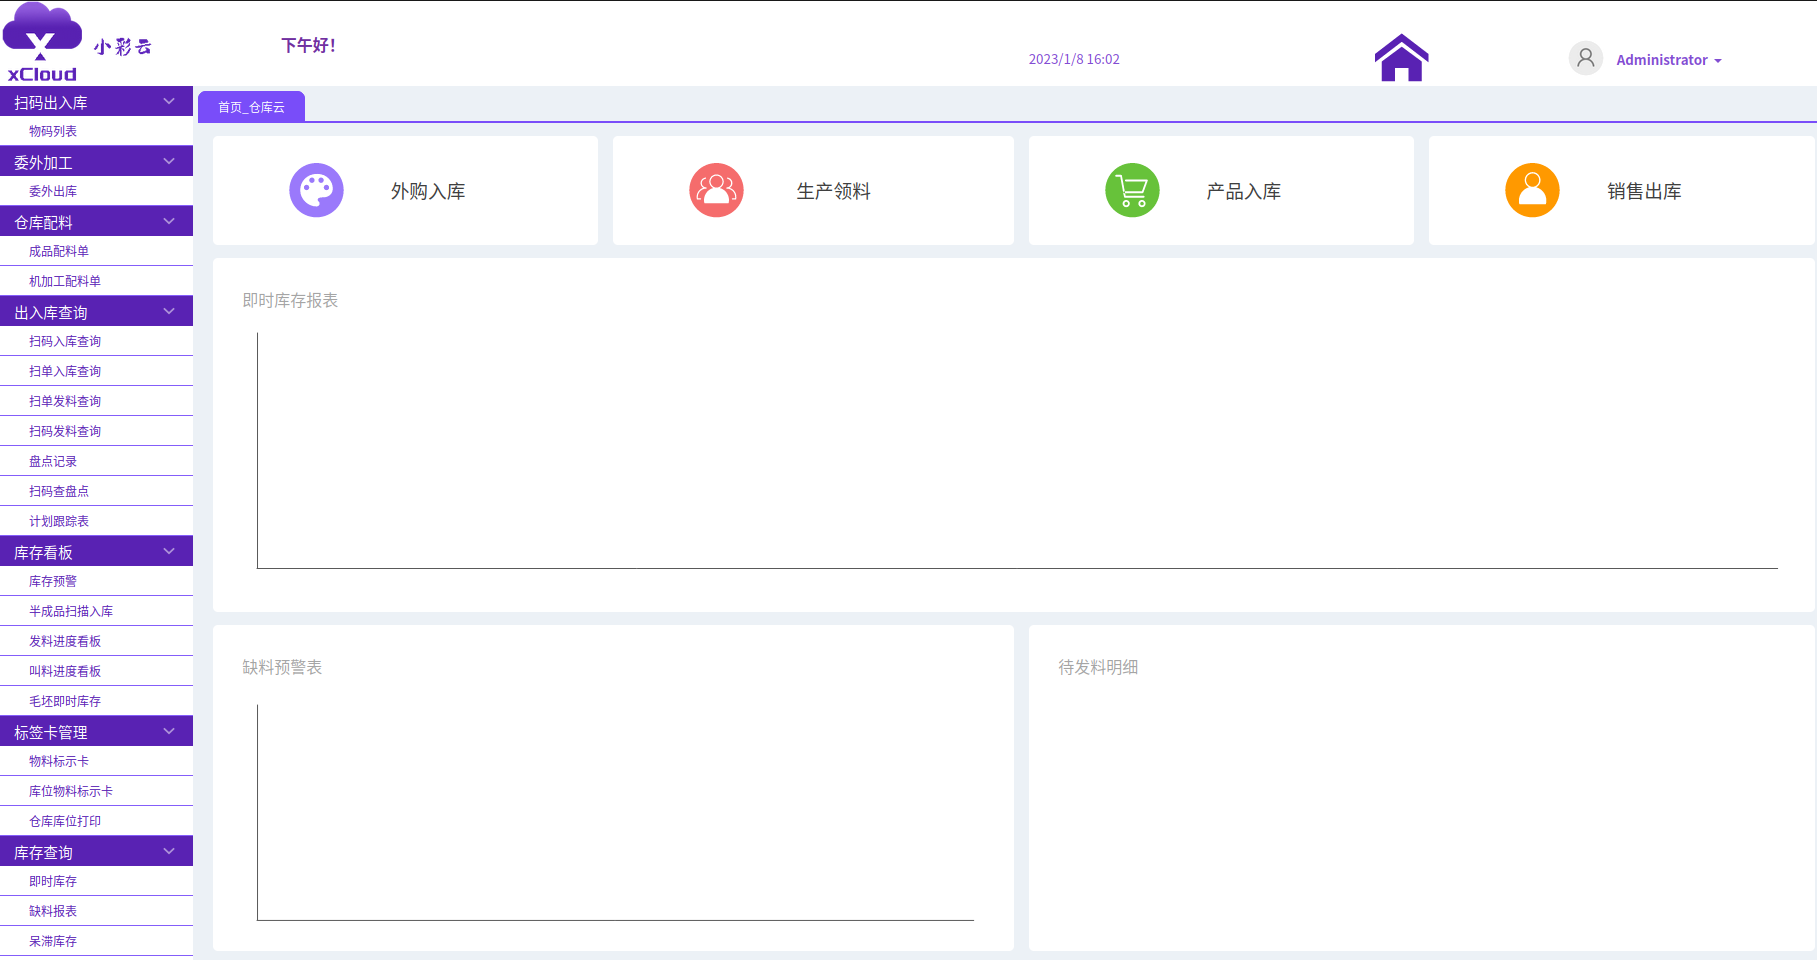Select the 缺料报表 sidebar entry
Screen dimensions: 1817x960
[96, 911]
